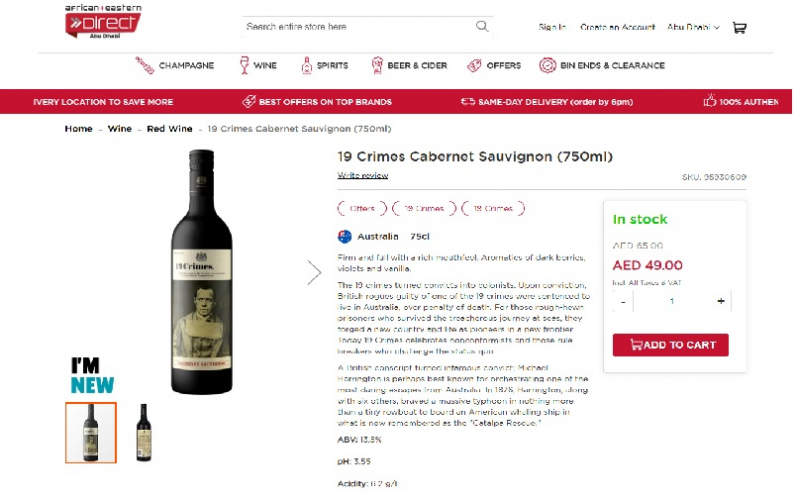Increase quantity with plus button
Image resolution: width=796 pixels, height=500 pixels.
click(720, 301)
